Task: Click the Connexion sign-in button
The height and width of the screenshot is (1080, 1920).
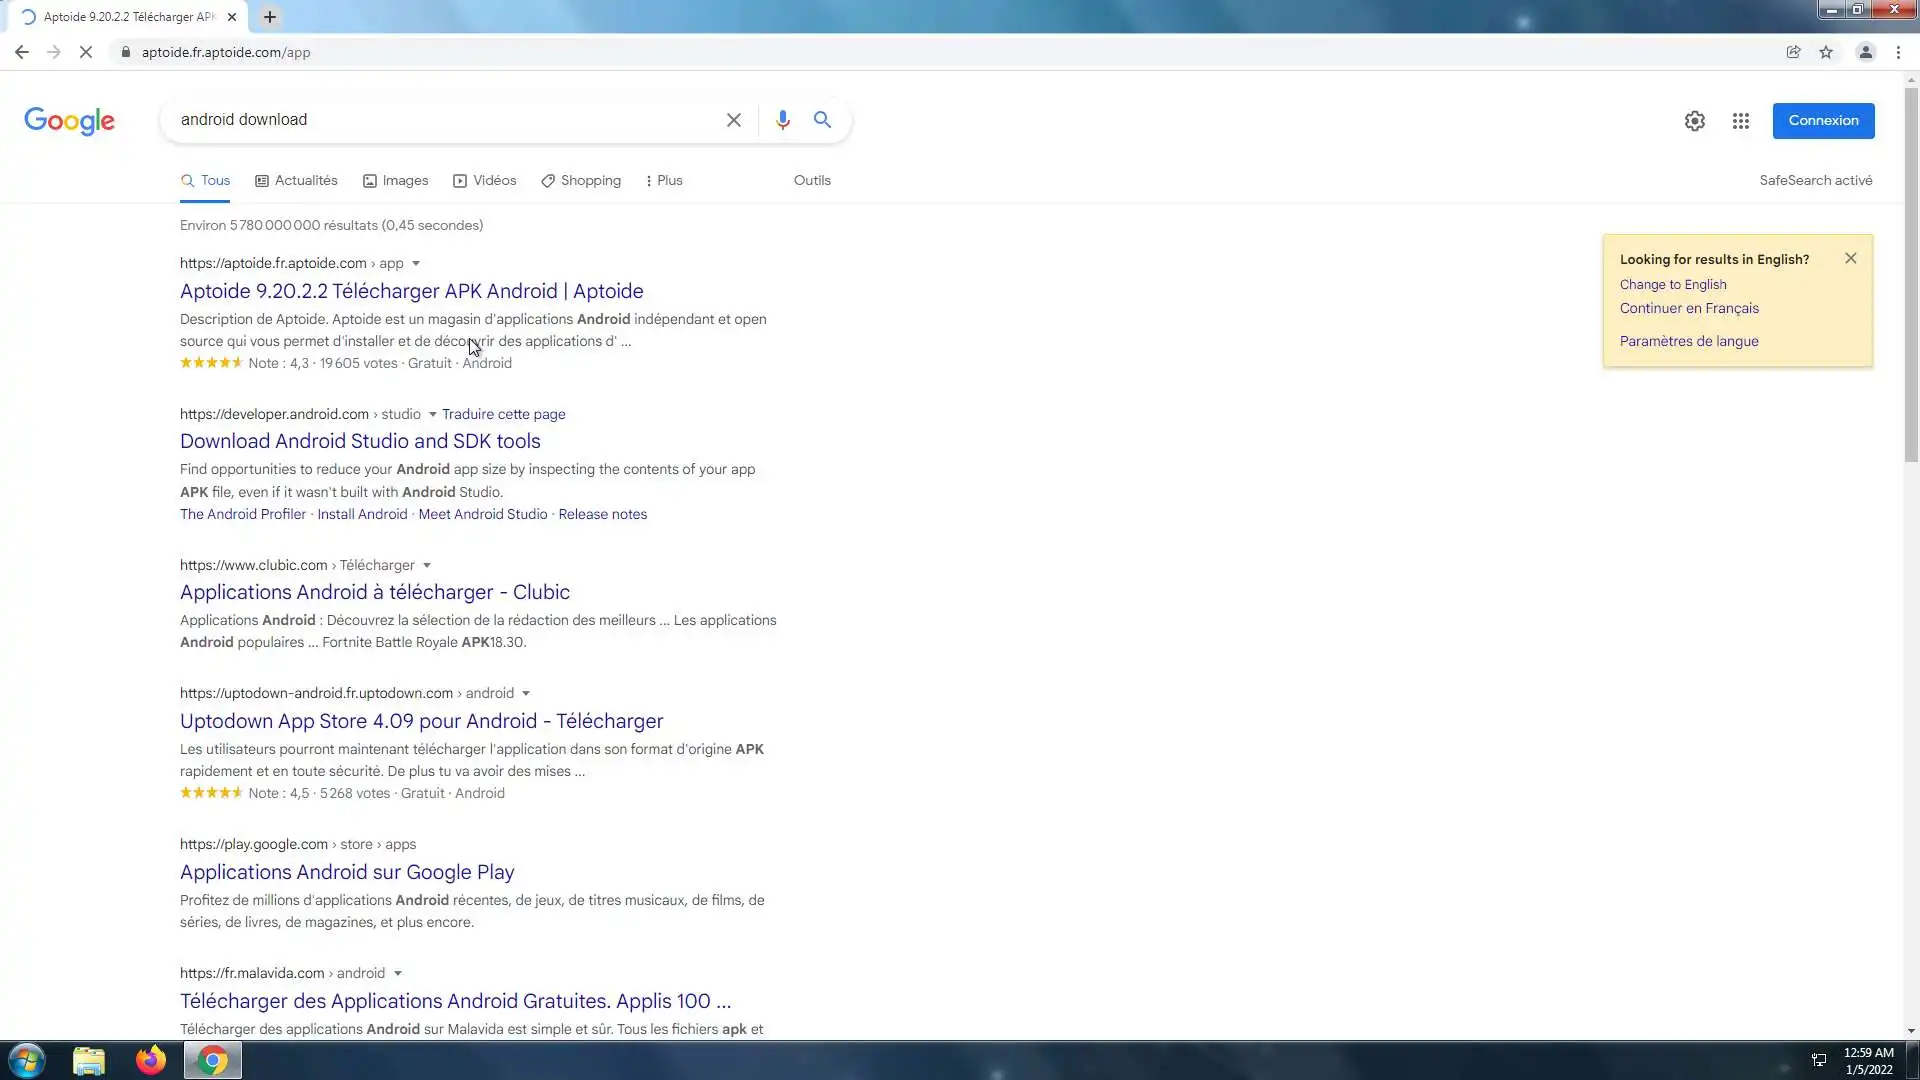Action: coord(1823,121)
